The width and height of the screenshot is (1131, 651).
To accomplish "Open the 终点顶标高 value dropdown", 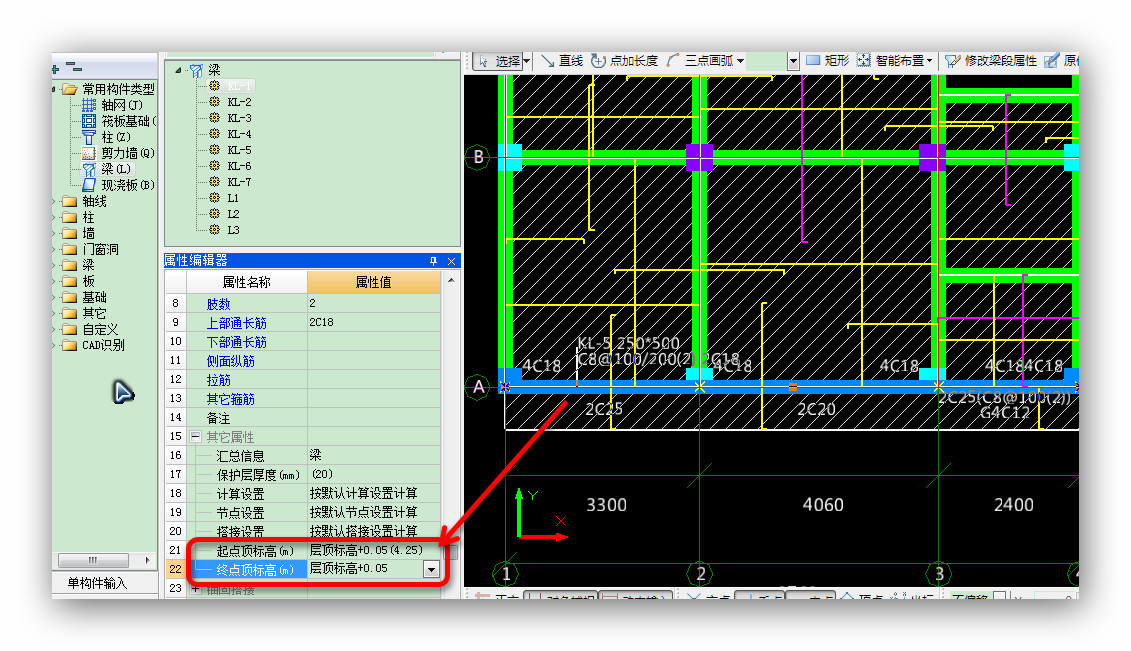I will pos(431,570).
